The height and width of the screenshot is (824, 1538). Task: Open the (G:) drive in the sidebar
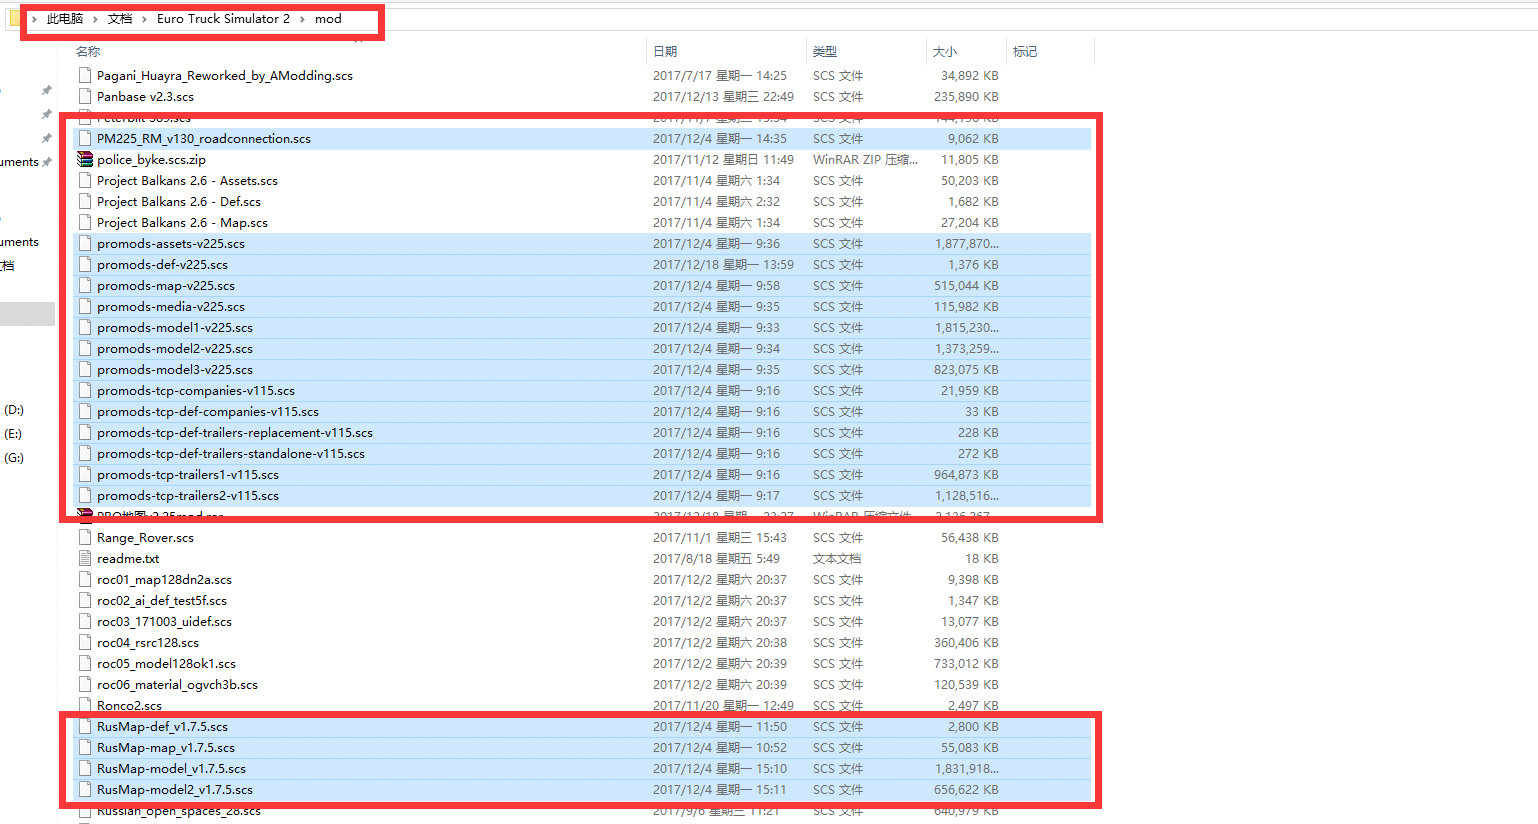pyautogui.click(x=14, y=458)
